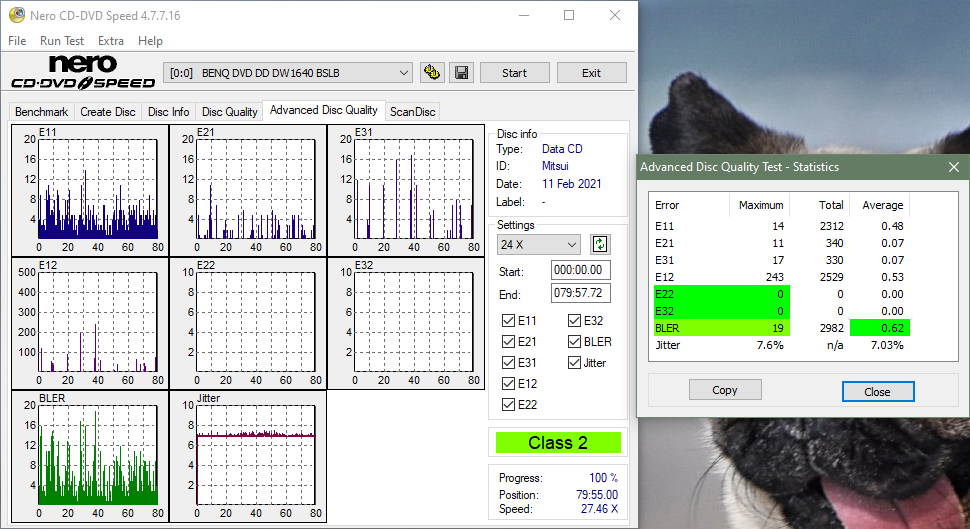The width and height of the screenshot is (970, 529).
Task: Close the Statistics dialog with the X
Action: pos(953,167)
